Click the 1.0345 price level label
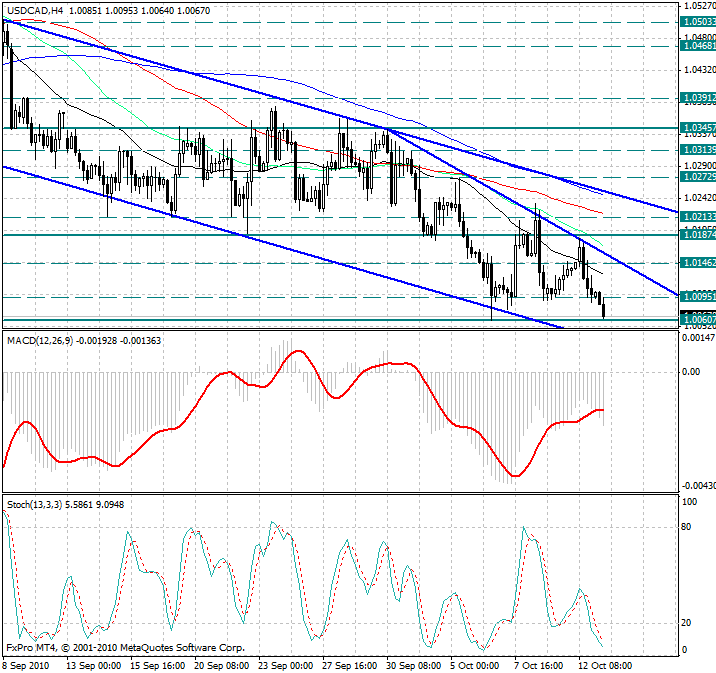Viewport: 716px width, 673px height. 698,127
